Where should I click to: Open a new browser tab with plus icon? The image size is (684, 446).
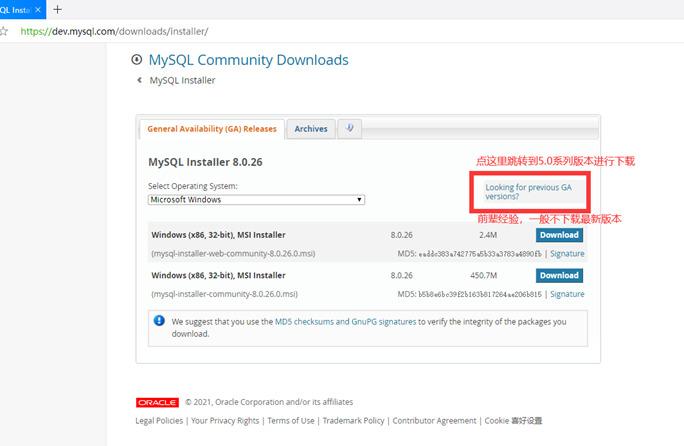tap(57, 9)
